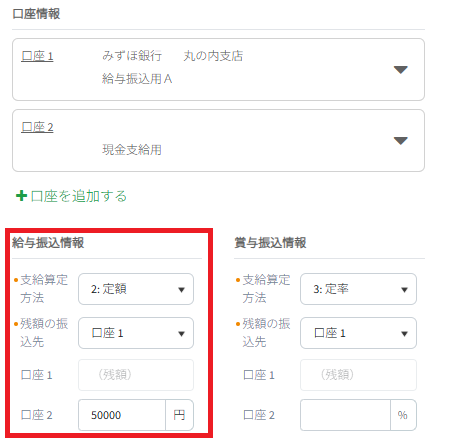
Task: Click 口座を追加する link
Action: (x=79, y=196)
